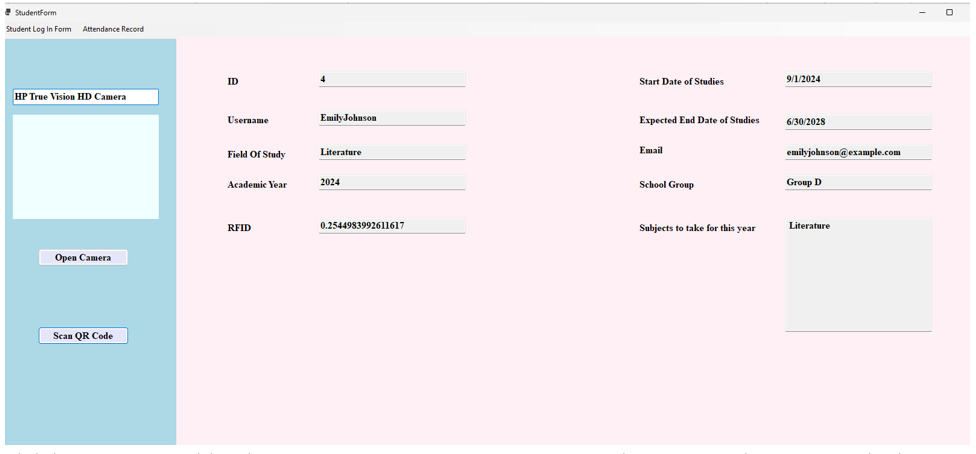Minimize the StudentForm window

(x=922, y=13)
